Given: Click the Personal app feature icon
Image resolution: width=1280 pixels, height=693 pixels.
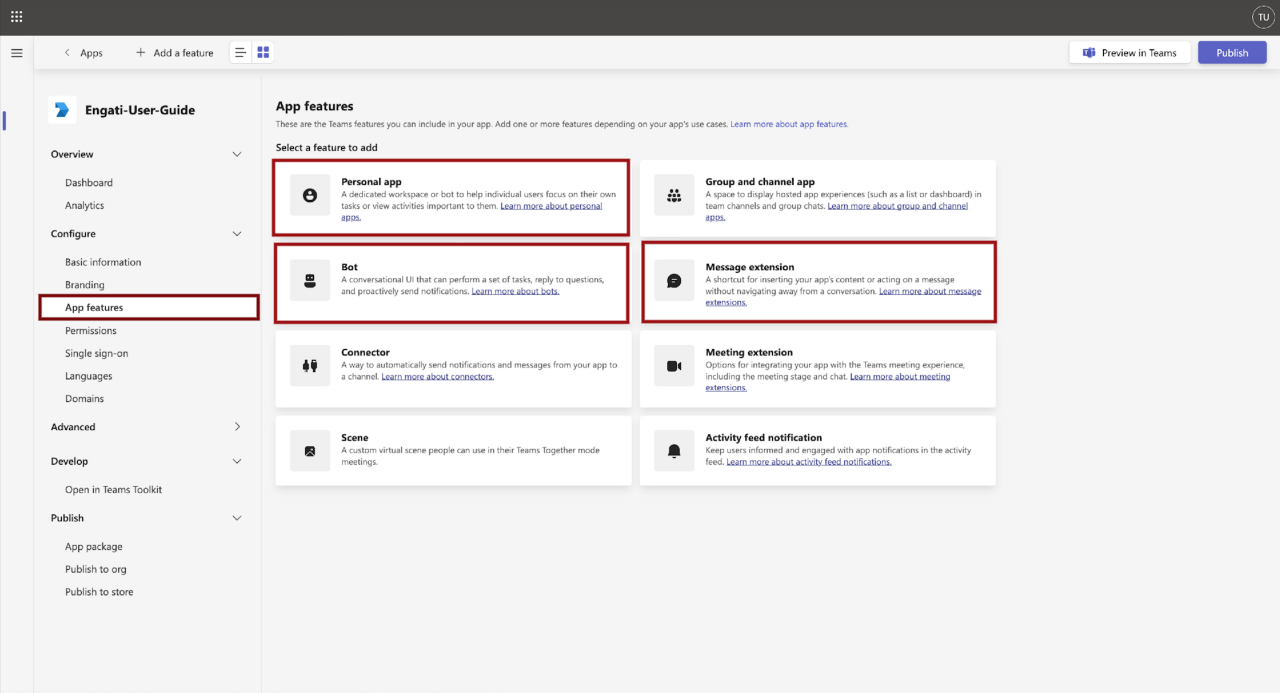Looking at the screenshot, I should pos(310,196).
